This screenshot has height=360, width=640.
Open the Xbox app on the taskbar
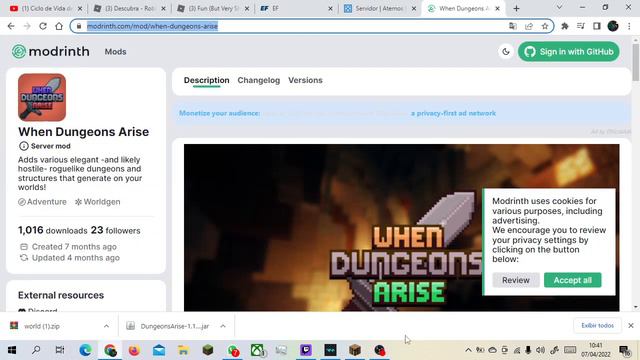pos(257,350)
